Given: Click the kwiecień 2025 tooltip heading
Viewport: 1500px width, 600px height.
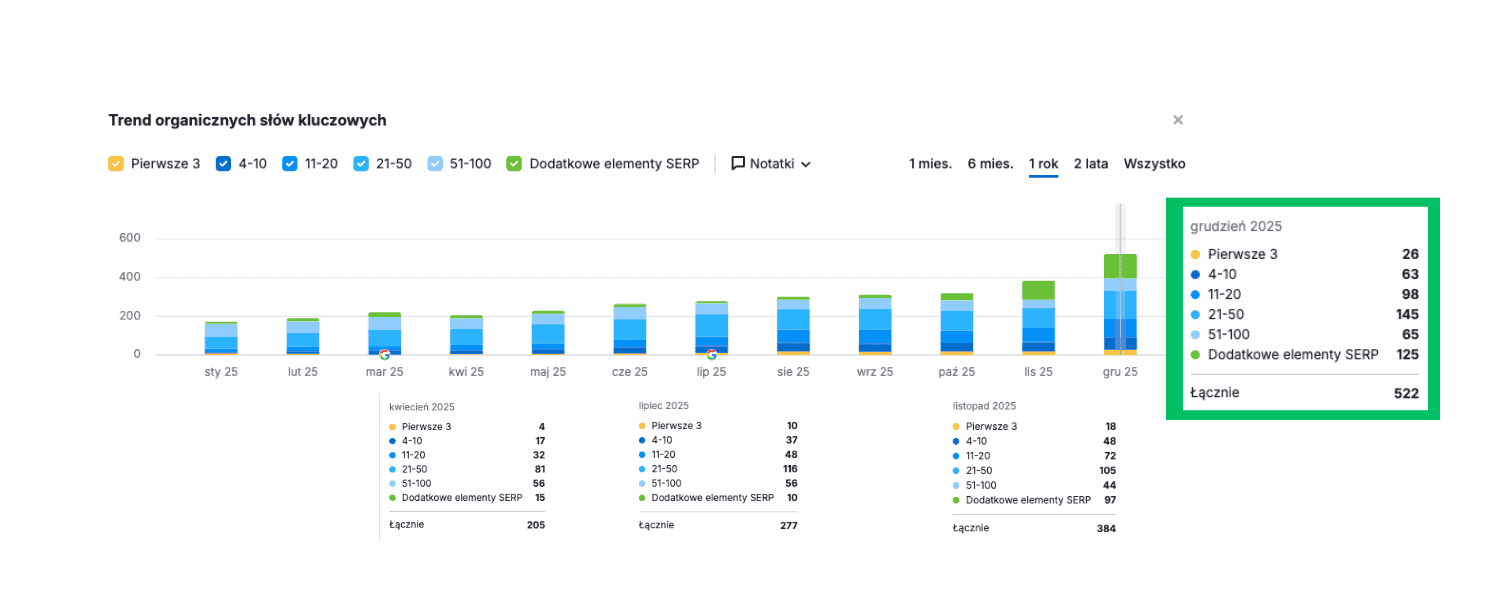Looking at the screenshot, I should [422, 407].
